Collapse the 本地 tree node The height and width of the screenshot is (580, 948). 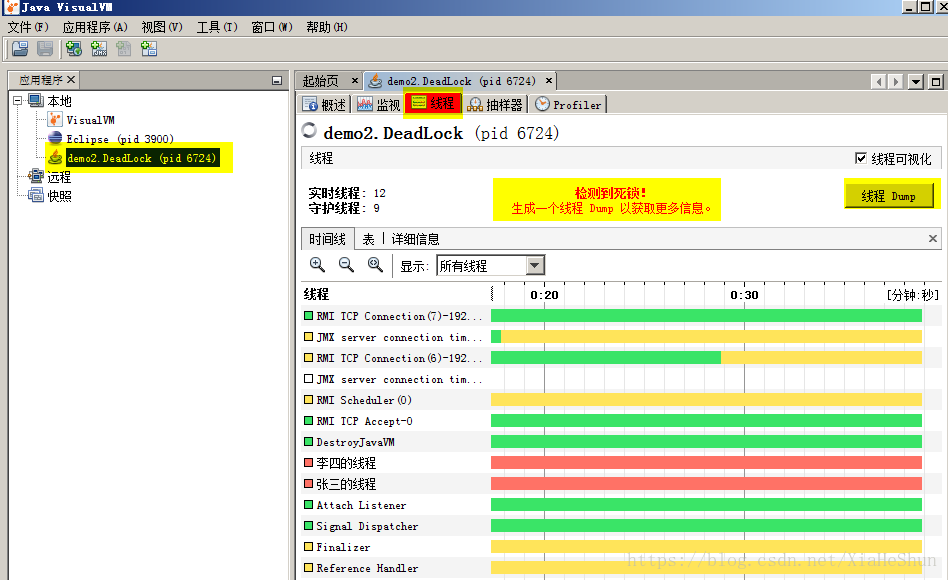(x=18, y=100)
